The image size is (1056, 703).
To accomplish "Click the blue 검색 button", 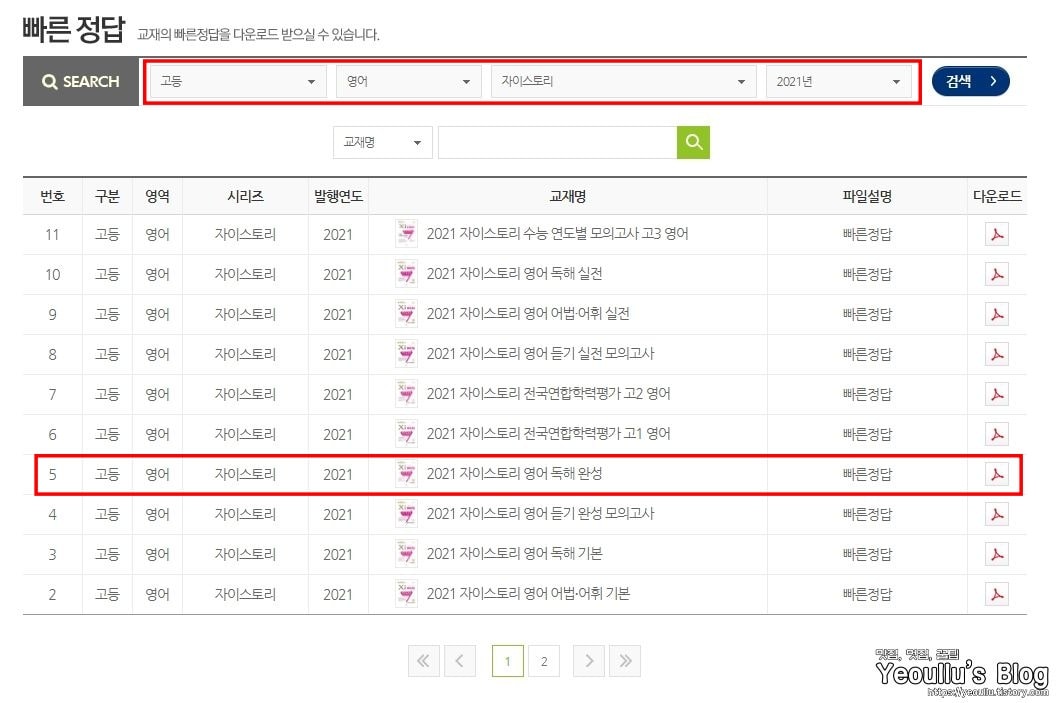I will click(x=970, y=81).
